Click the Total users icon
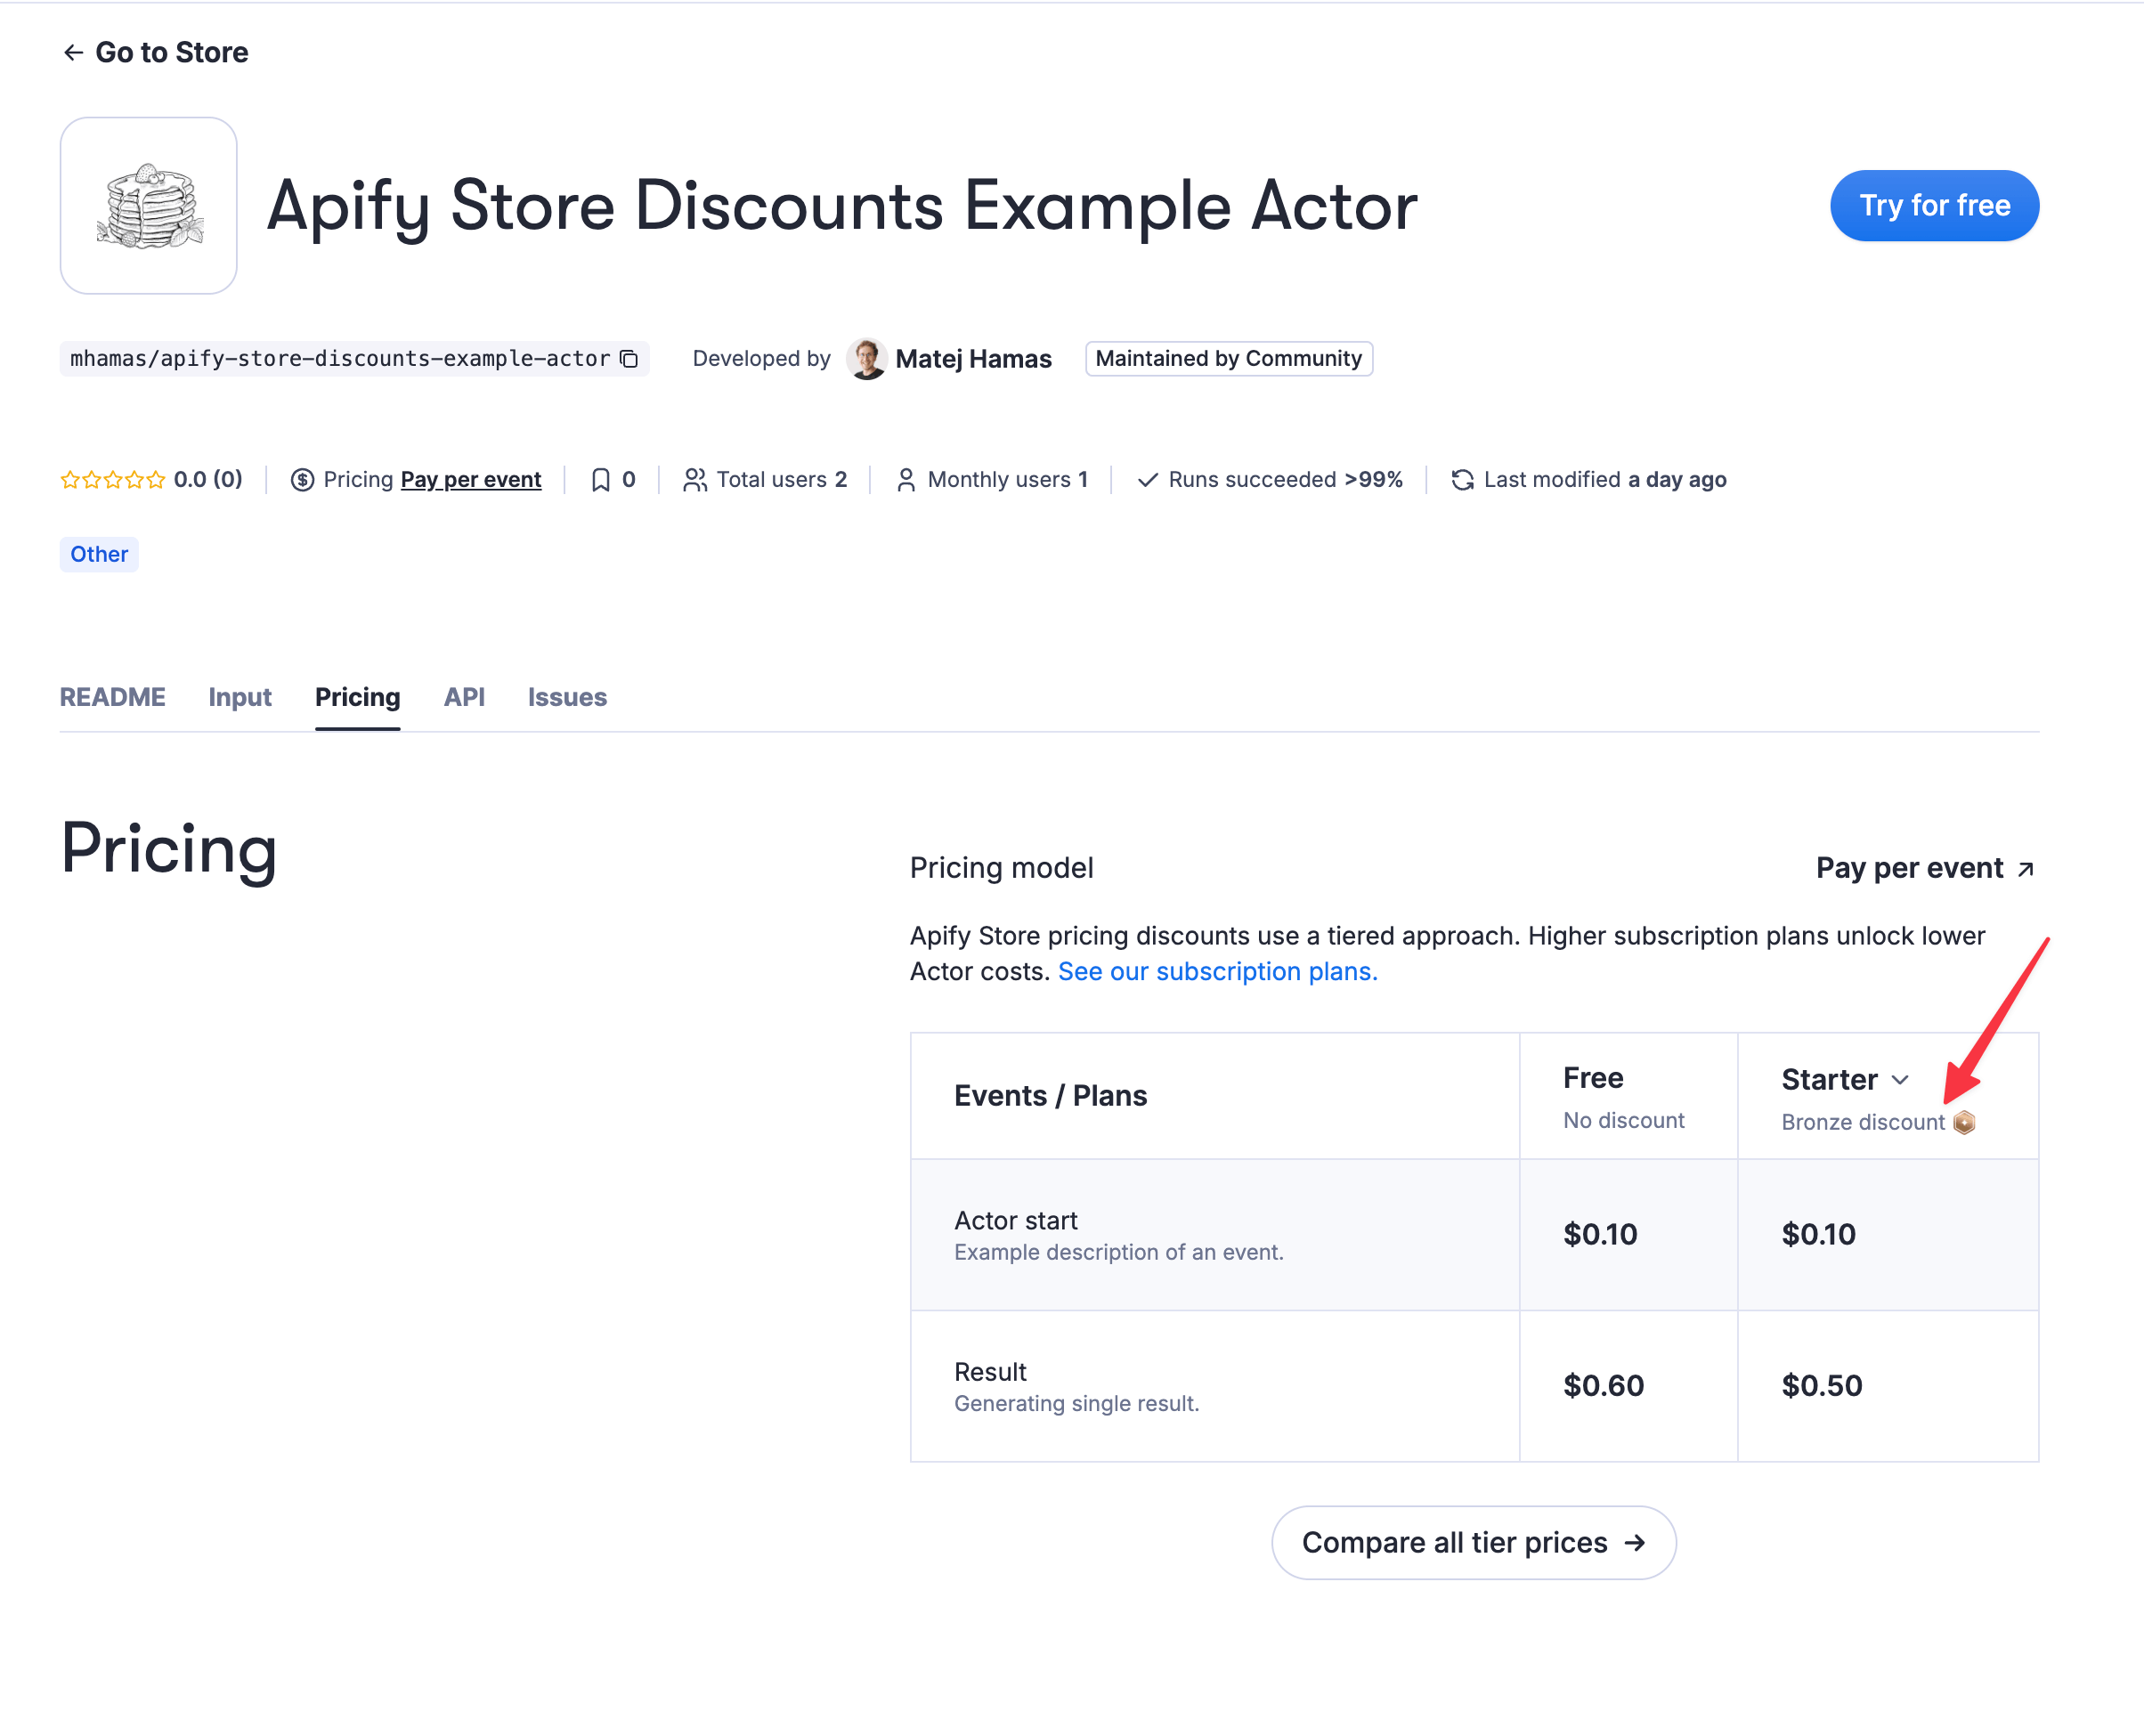This screenshot has width=2144, height=1736. click(x=695, y=479)
